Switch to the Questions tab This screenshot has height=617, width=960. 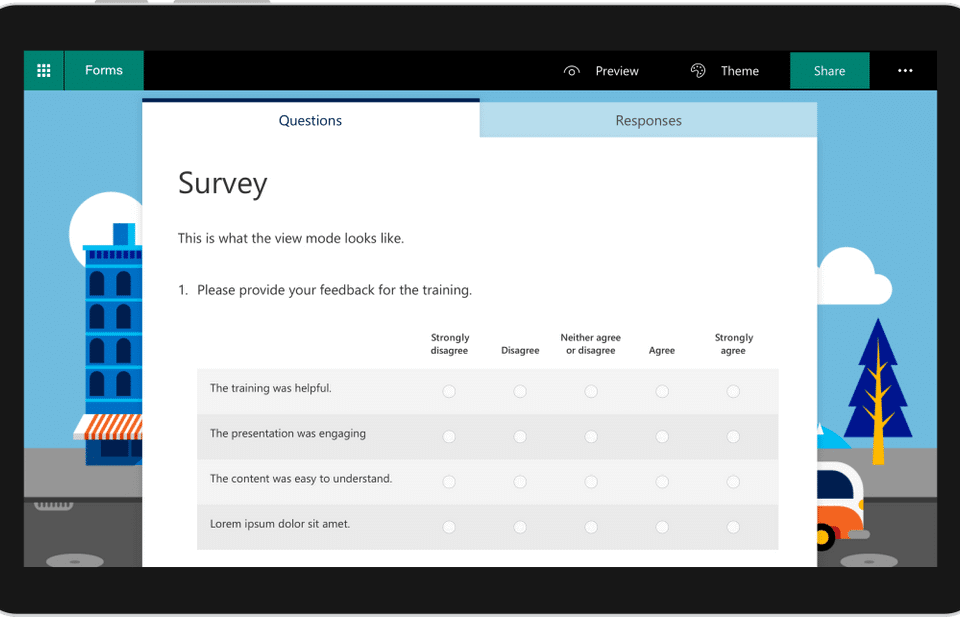tap(310, 121)
